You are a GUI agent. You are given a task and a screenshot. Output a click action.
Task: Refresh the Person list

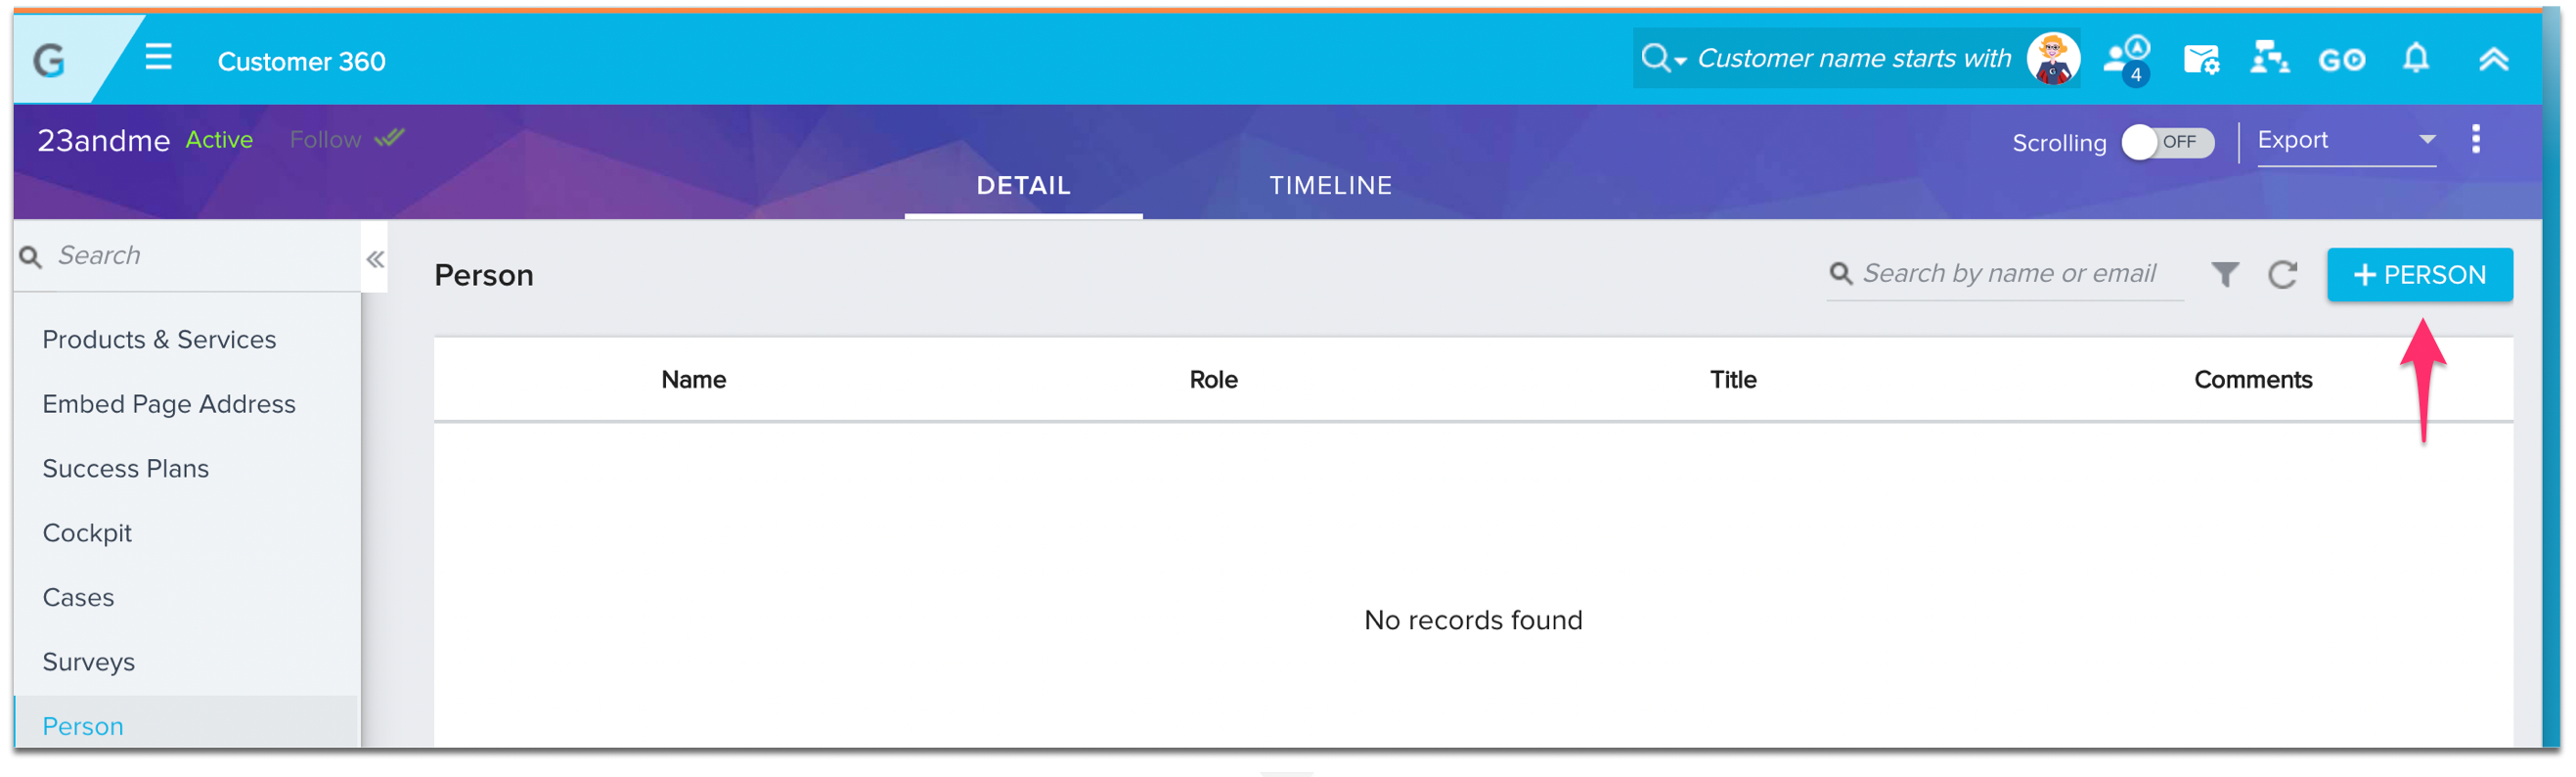tap(2282, 274)
